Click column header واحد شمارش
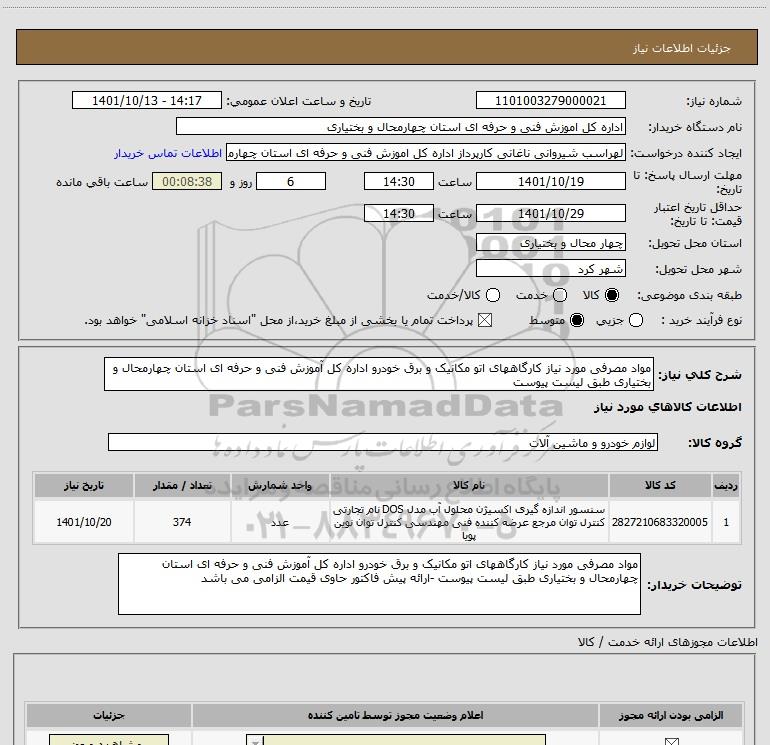770x745 pixels. coord(280,485)
